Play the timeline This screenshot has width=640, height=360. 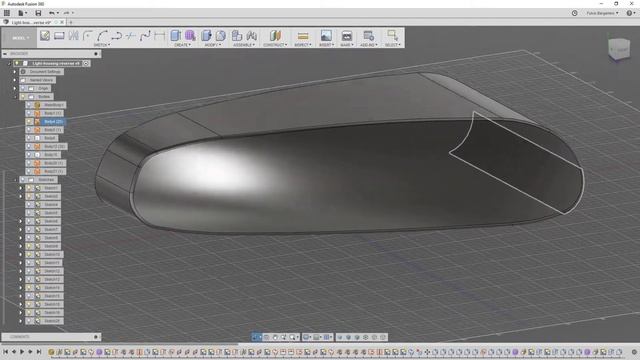(22, 351)
